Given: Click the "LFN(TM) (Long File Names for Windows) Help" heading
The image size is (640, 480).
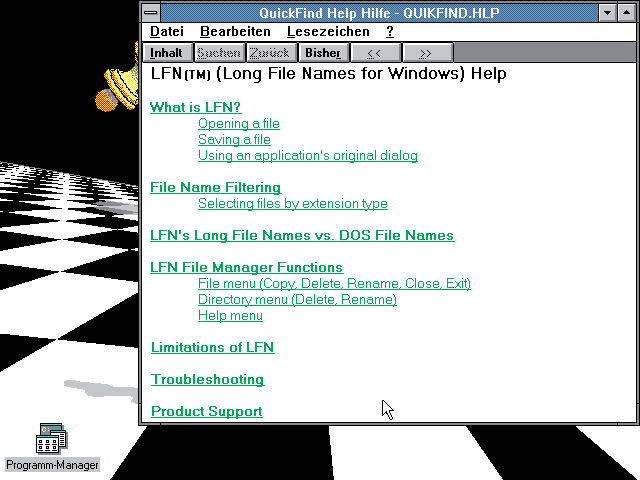Looking at the screenshot, I should (329, 74).
